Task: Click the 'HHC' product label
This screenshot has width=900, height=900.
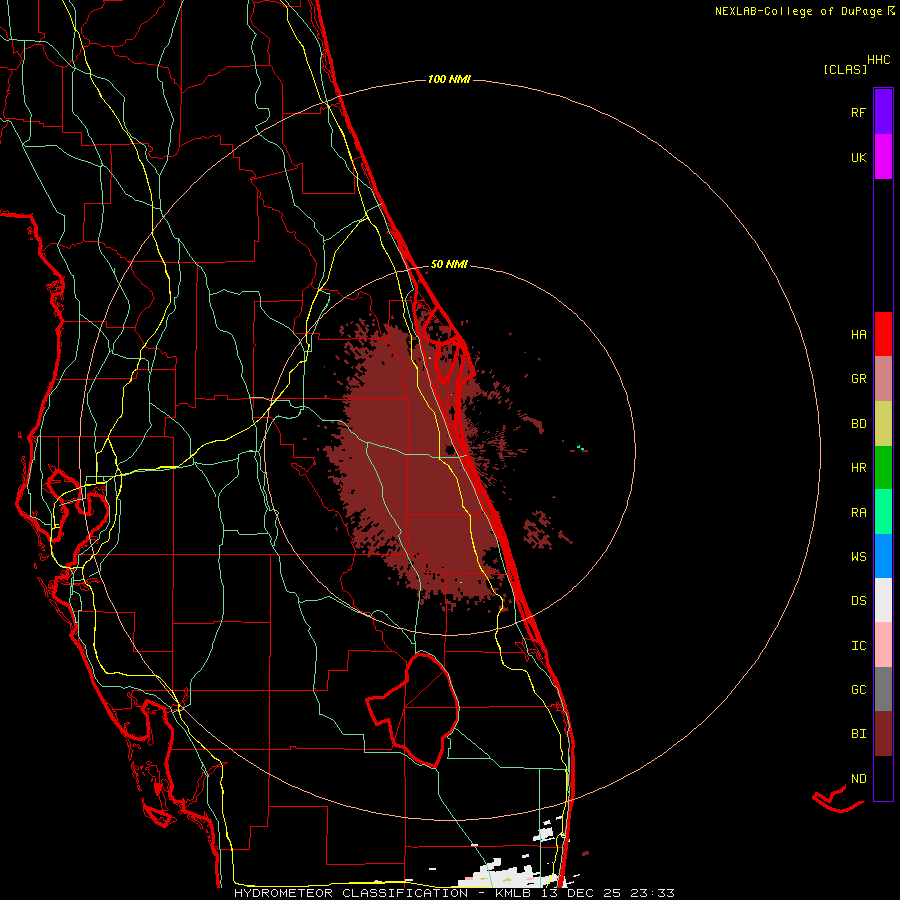Action: [x=879, y=60]
